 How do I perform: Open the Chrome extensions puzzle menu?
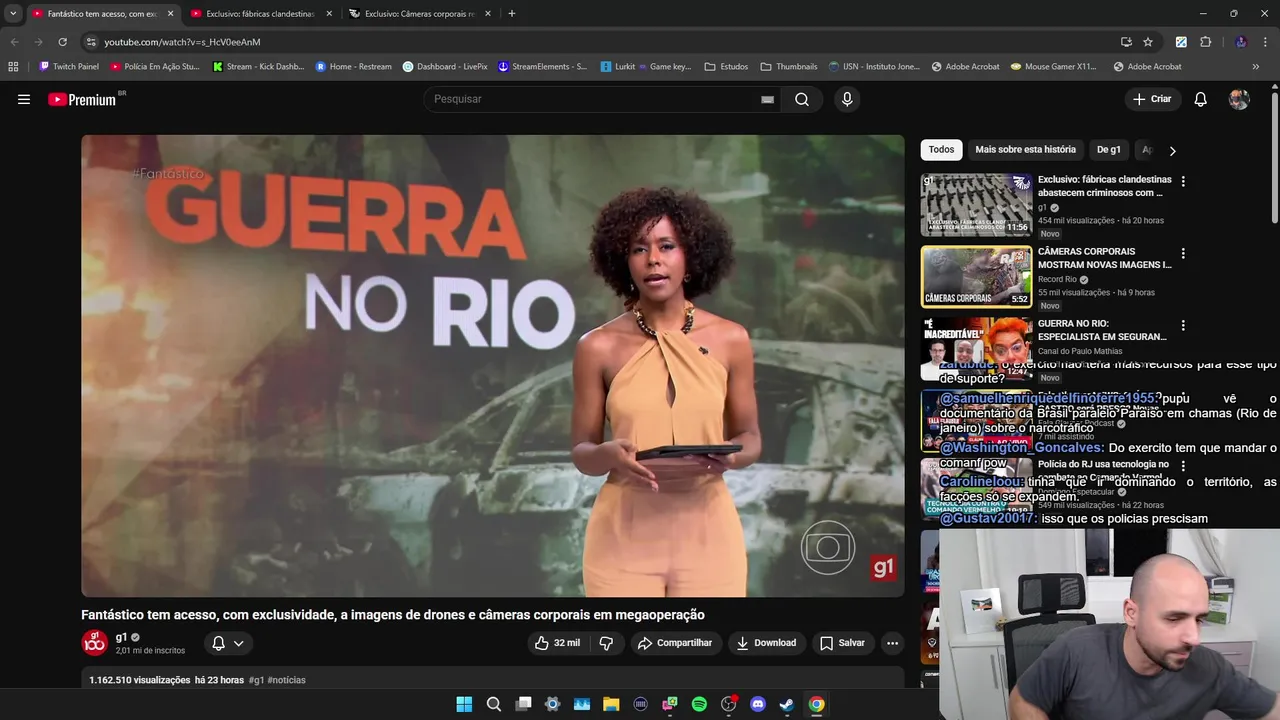tap(1205, 42)
